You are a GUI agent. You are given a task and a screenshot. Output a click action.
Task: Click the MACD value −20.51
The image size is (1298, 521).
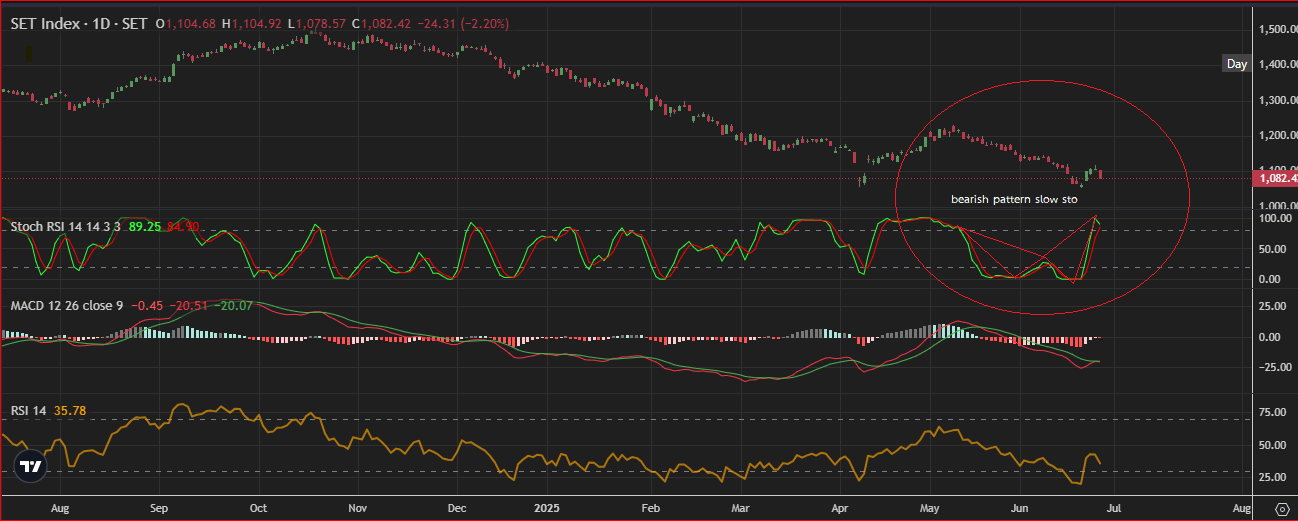point(189,305)
